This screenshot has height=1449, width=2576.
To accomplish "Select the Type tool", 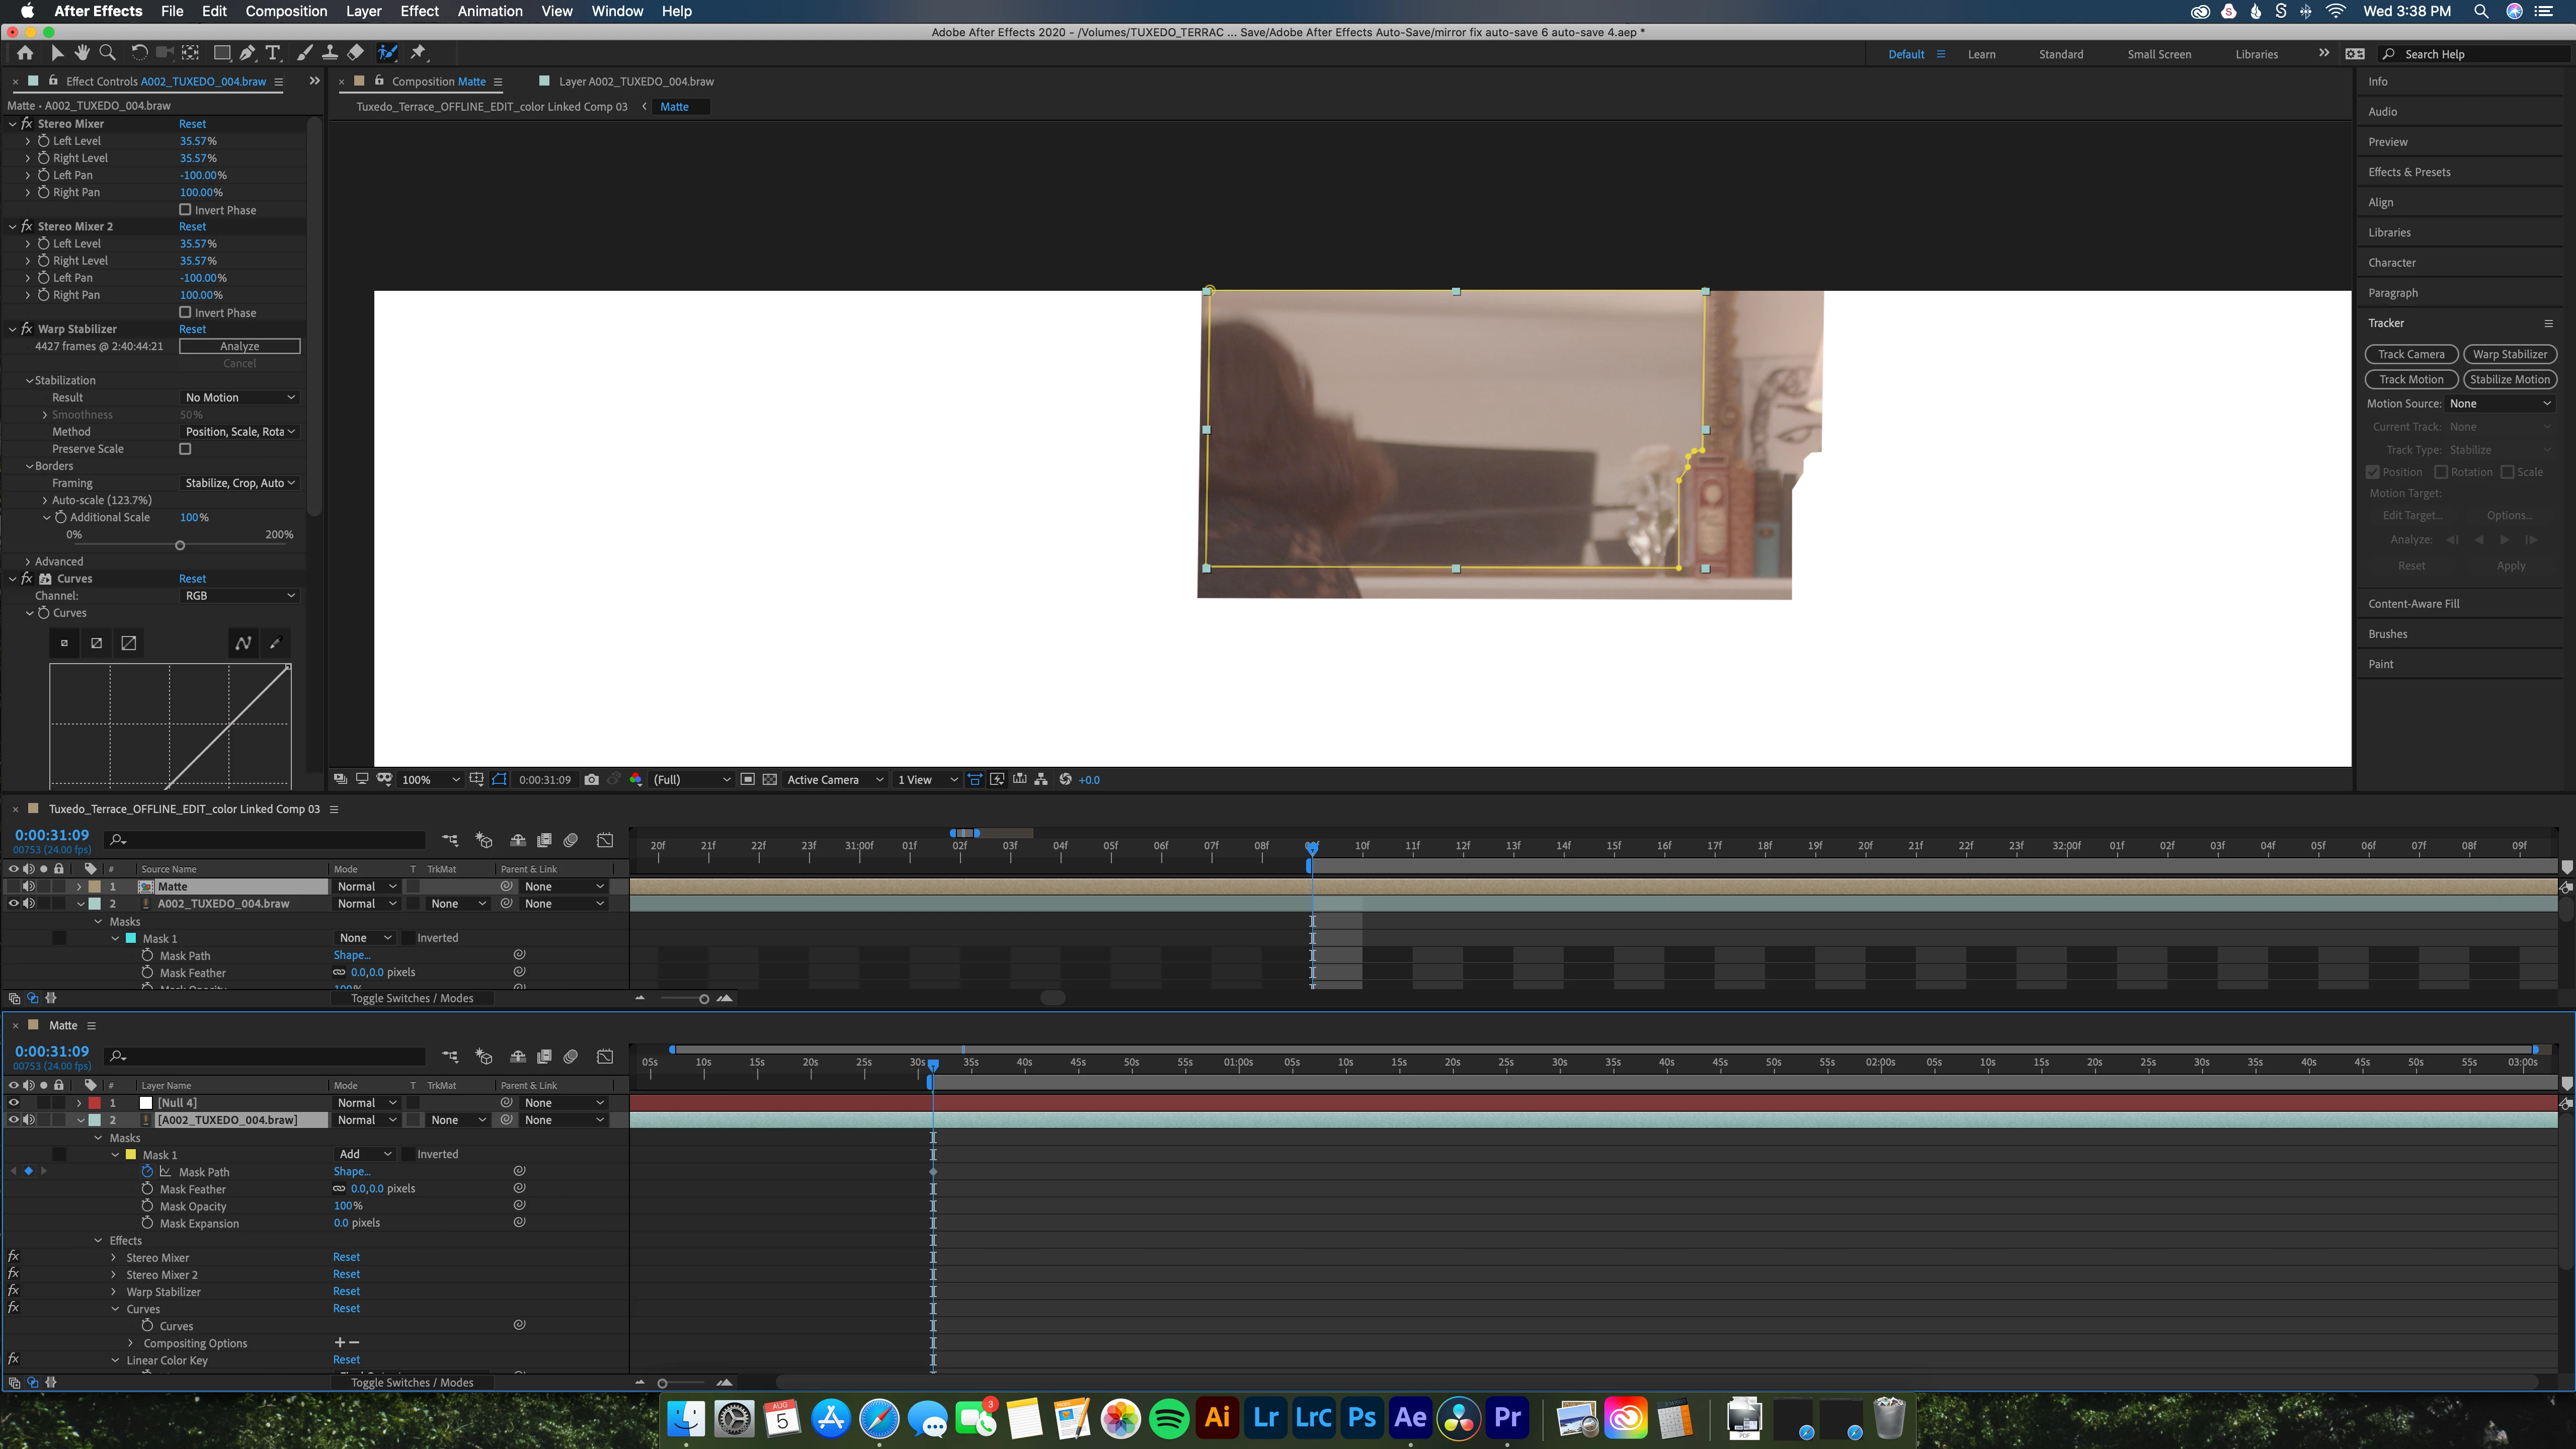I will pyautogui.click(x=273, y=53).
